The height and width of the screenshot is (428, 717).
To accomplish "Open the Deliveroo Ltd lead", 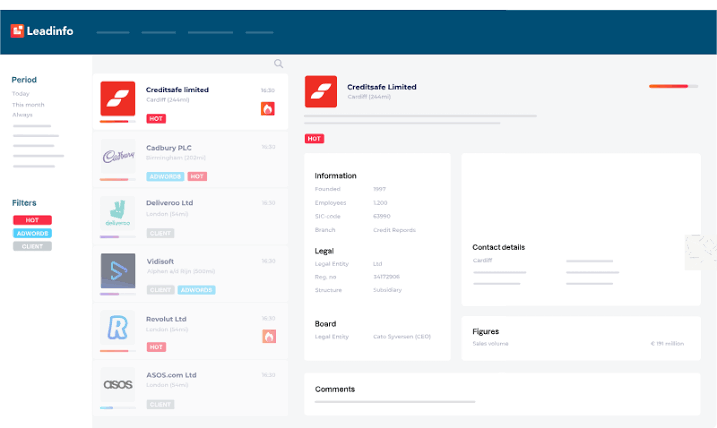I will pyautogui.click(x=190, y=217).
